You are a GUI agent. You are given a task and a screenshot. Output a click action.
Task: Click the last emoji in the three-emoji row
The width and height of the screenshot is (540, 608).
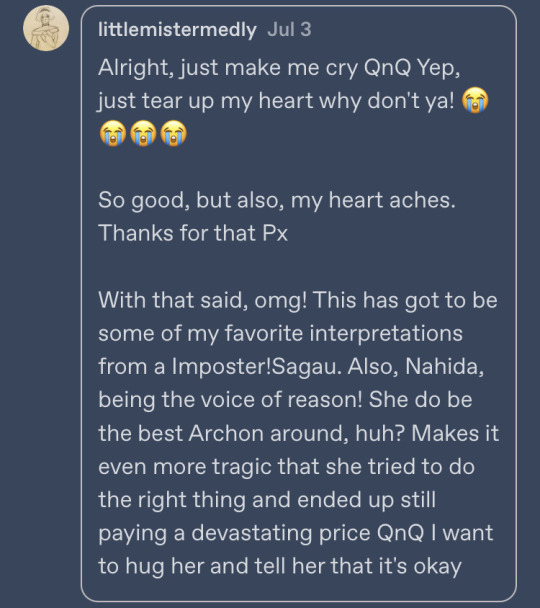[x=173, y=133]
